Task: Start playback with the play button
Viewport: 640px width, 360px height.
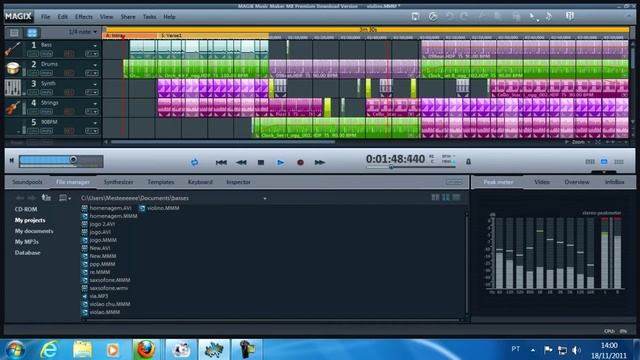Action: [280, 162]
